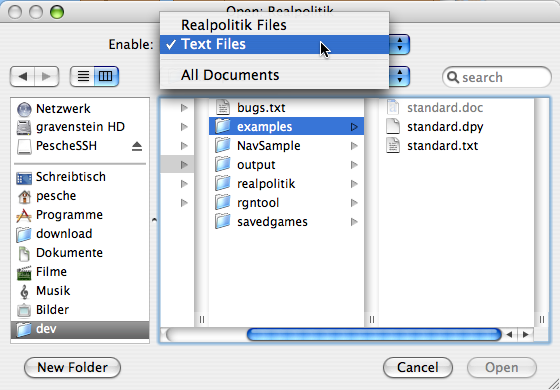Click the window resize corner grip
The height and width of the screenshot is (390, 560).
coord(553,383)
